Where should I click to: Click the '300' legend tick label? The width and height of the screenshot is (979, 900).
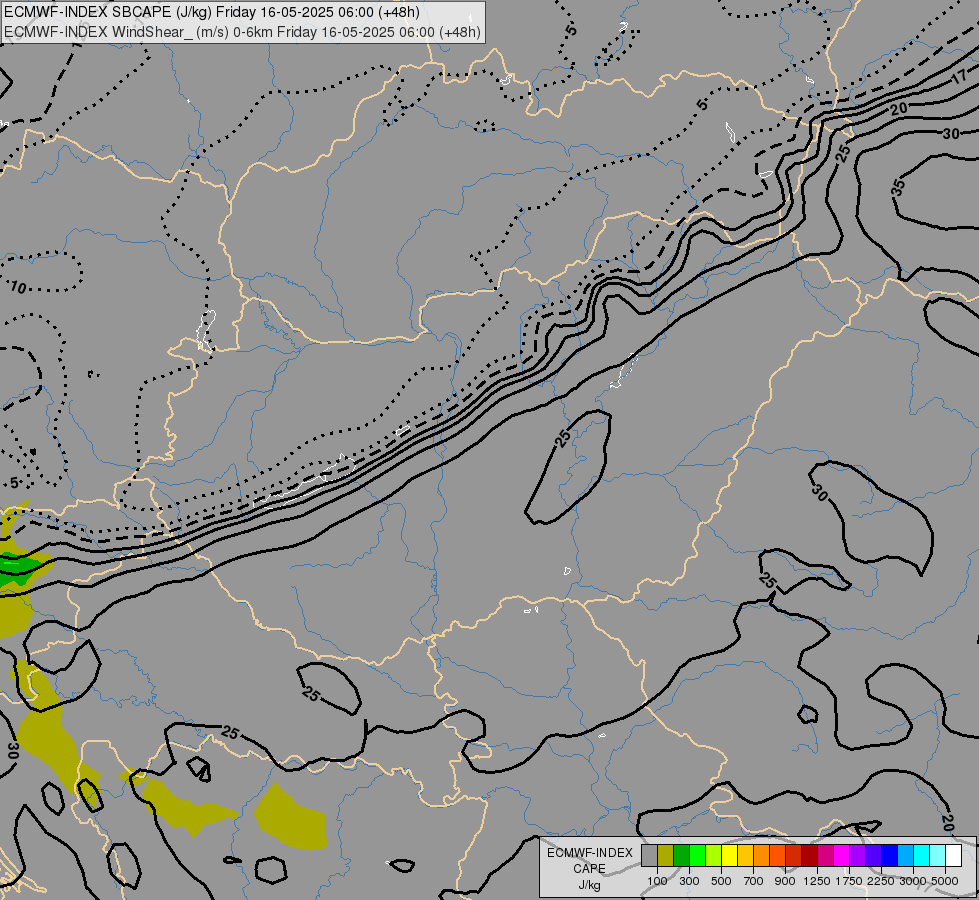point(689,881)
